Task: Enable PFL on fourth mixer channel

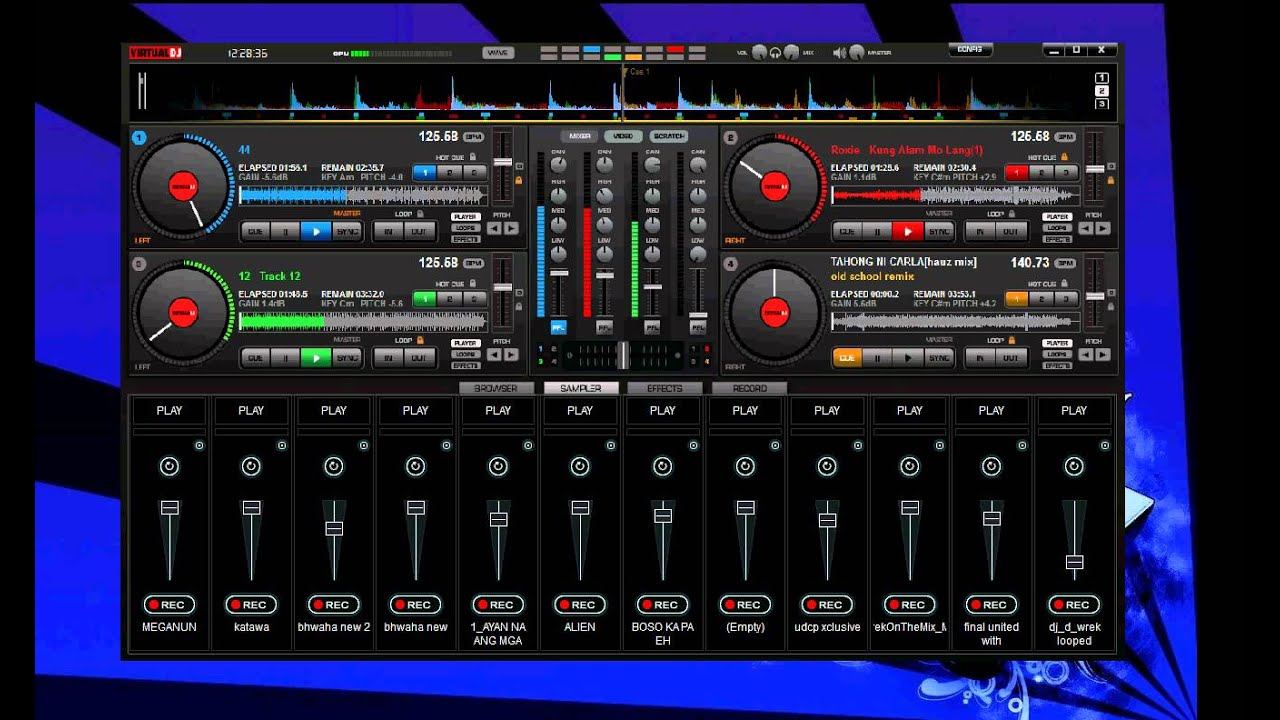Action: pyautogui.click(x=697, y=327)
